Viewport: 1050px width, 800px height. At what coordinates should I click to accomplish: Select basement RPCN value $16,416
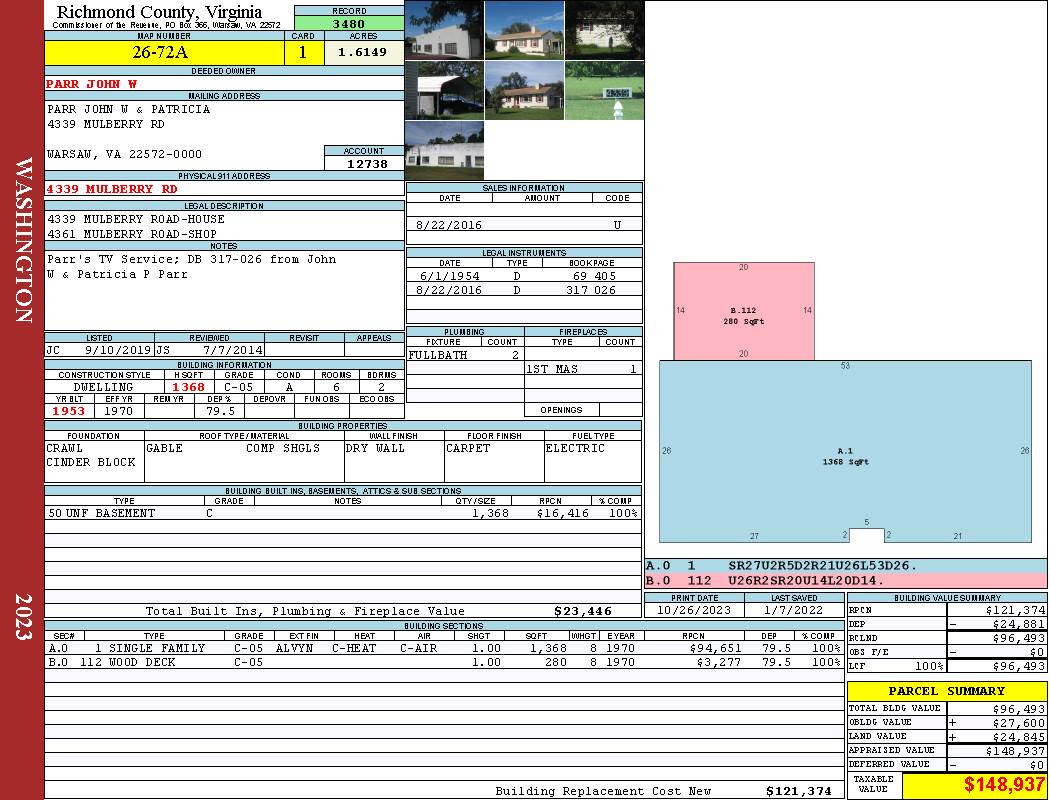tap(562, 513)
